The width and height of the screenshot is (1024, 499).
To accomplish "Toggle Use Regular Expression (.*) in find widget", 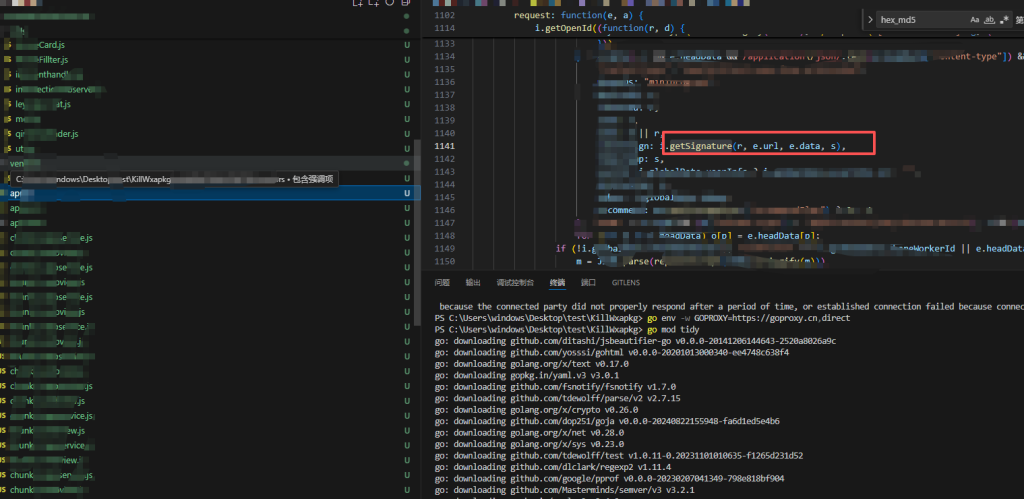I will [x=1004, y=20].
